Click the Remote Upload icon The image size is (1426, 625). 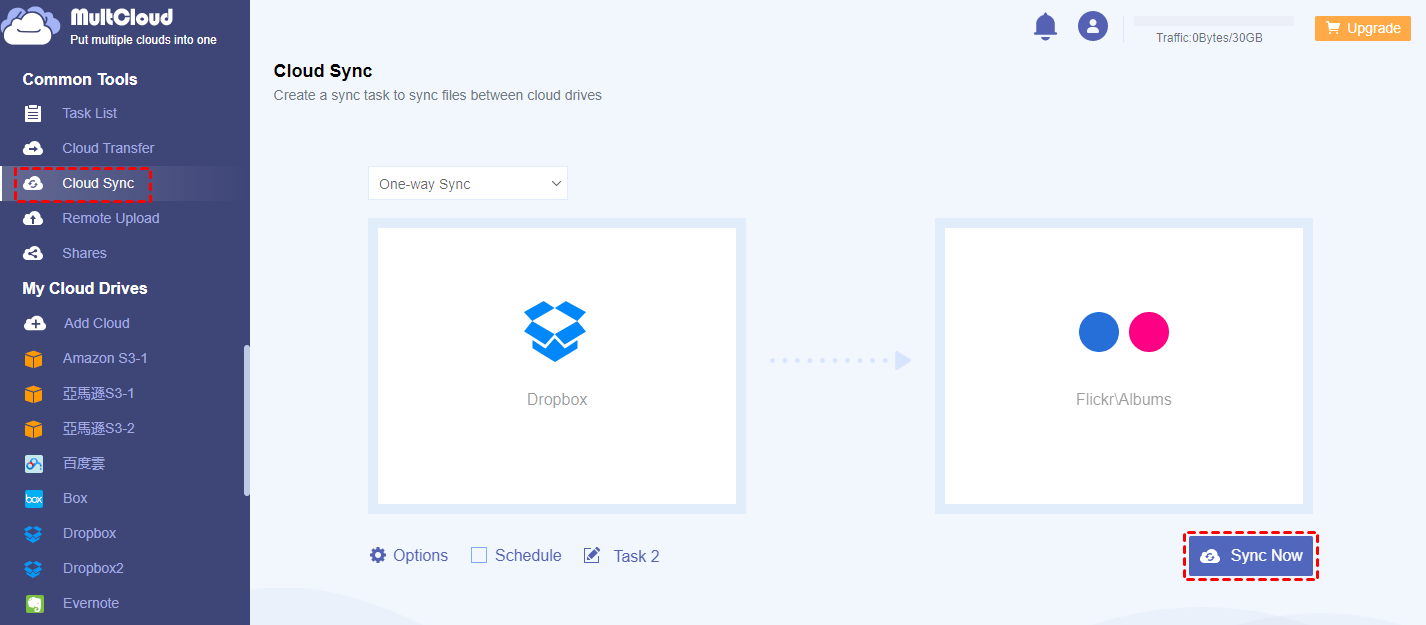33,218
